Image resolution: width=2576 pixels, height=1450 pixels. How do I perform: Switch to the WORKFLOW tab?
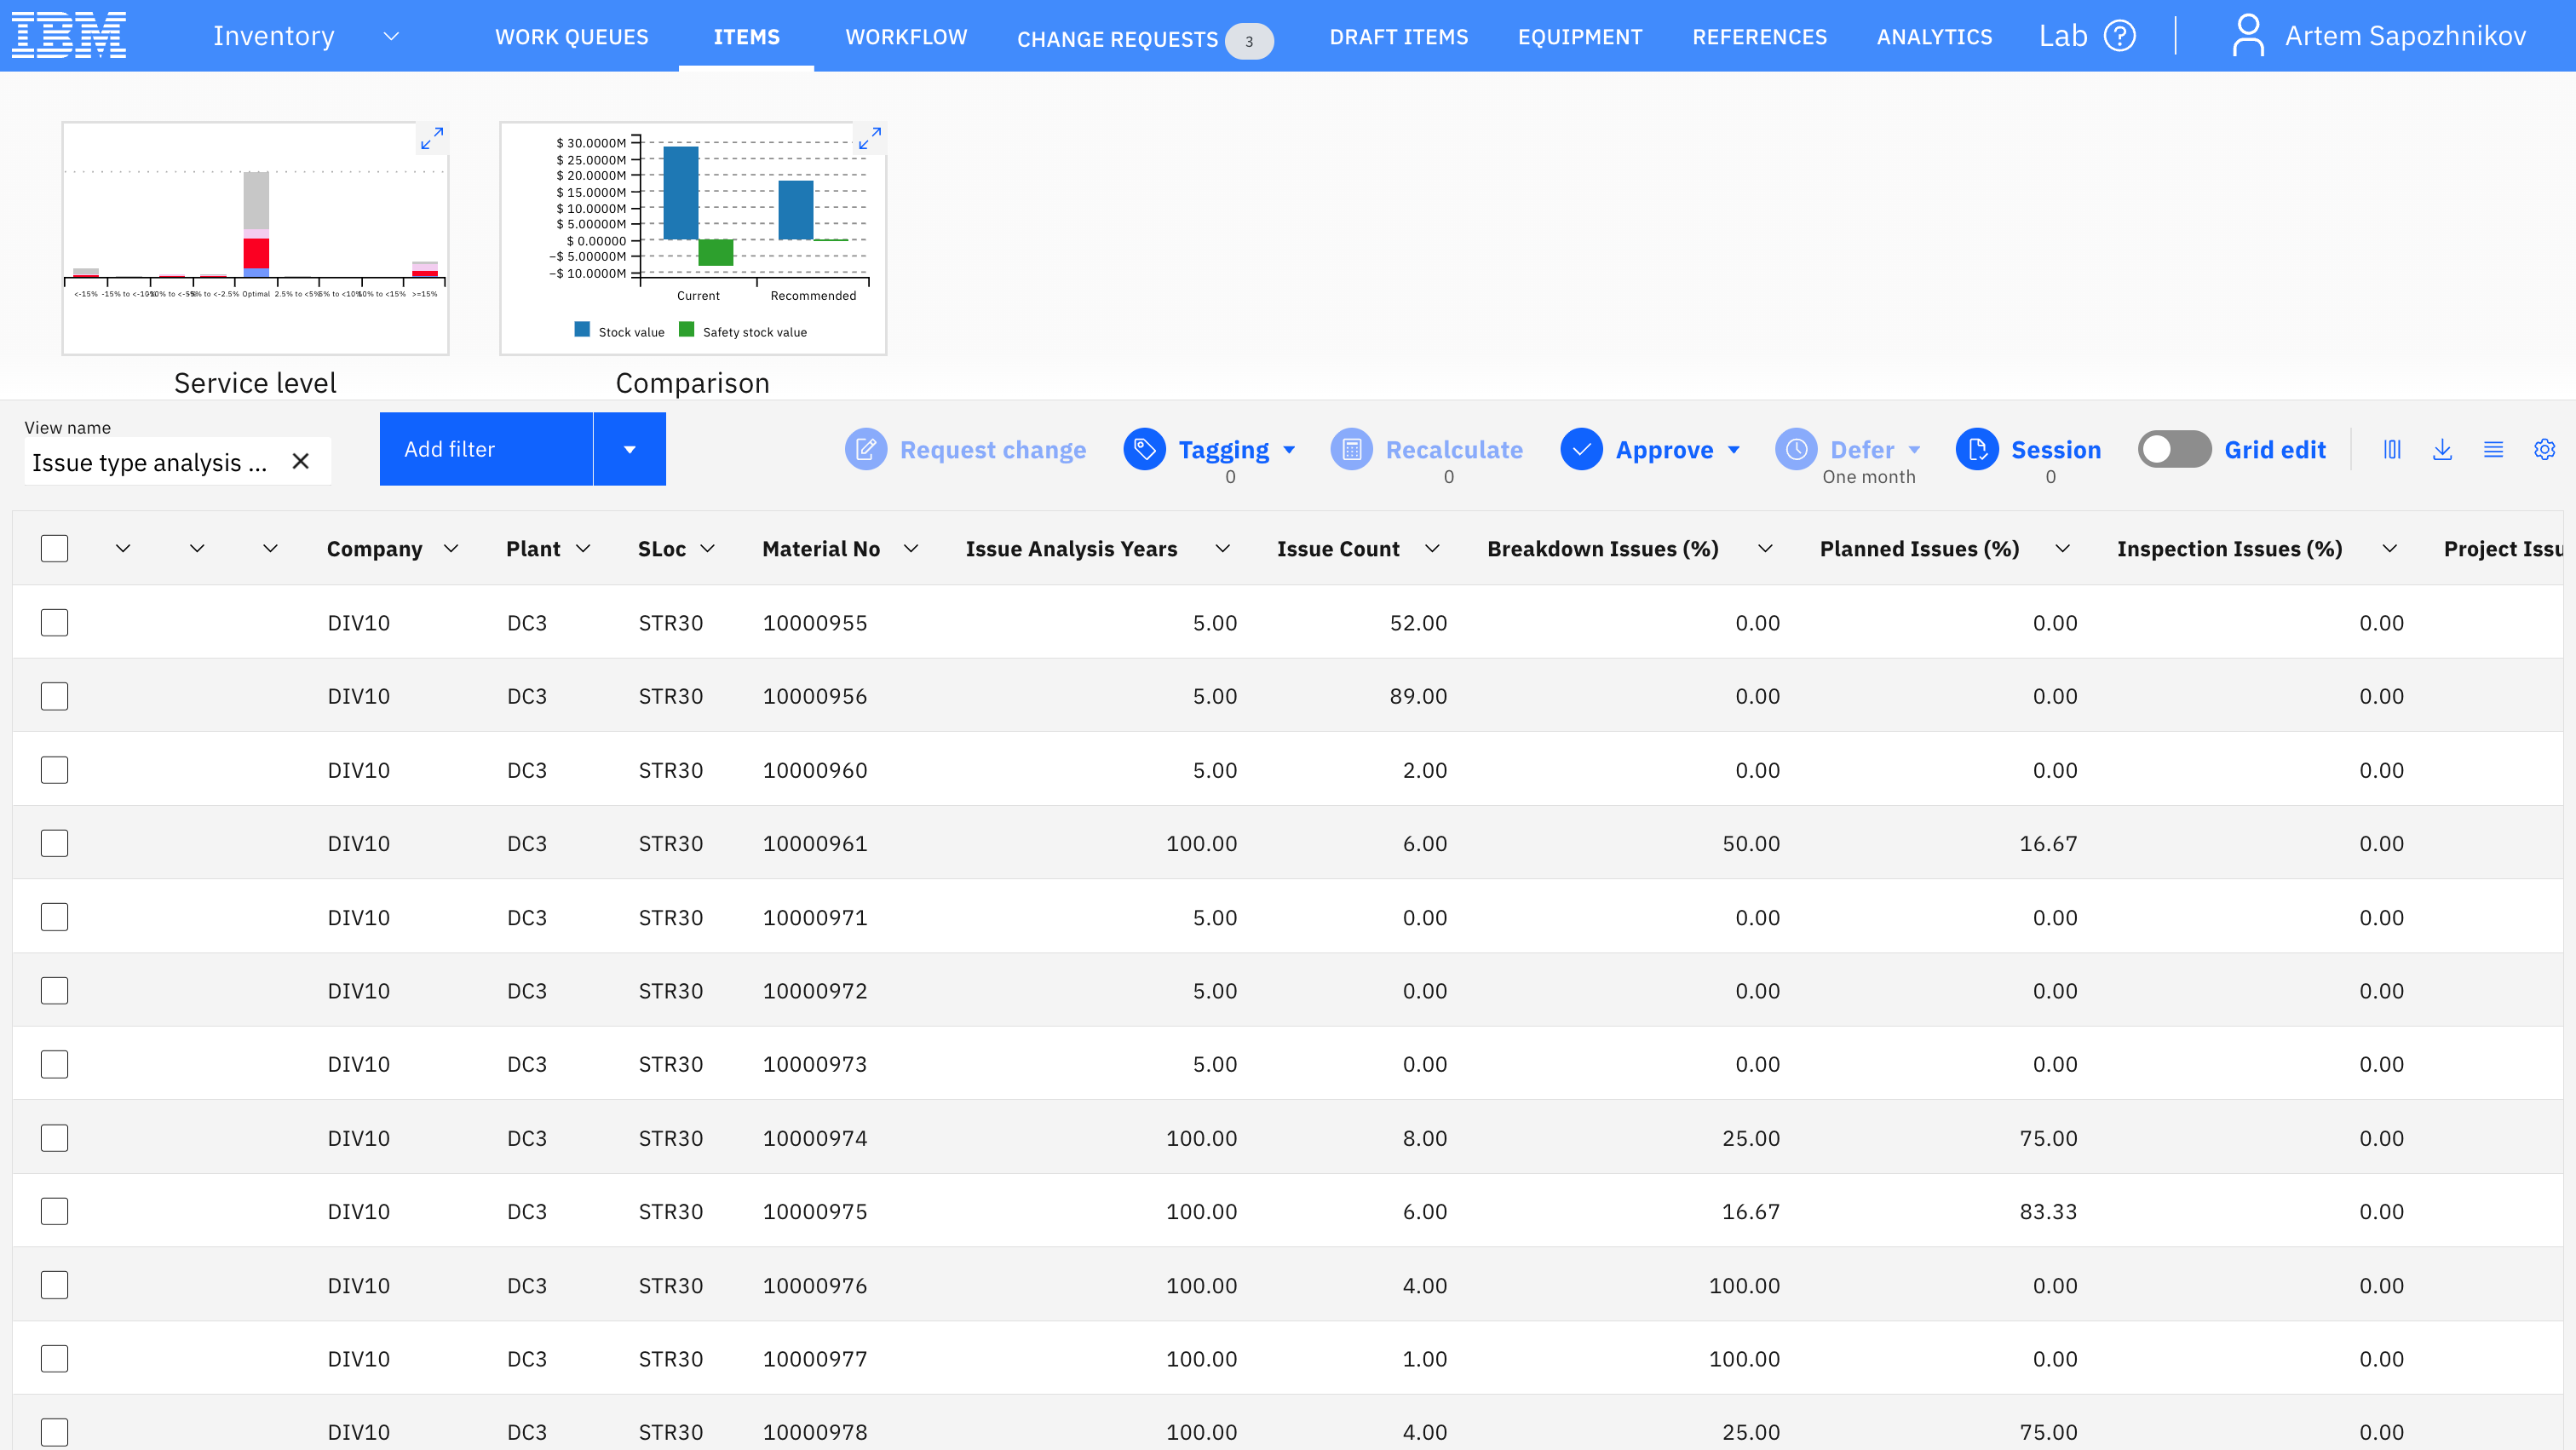[x=906, y=37]
